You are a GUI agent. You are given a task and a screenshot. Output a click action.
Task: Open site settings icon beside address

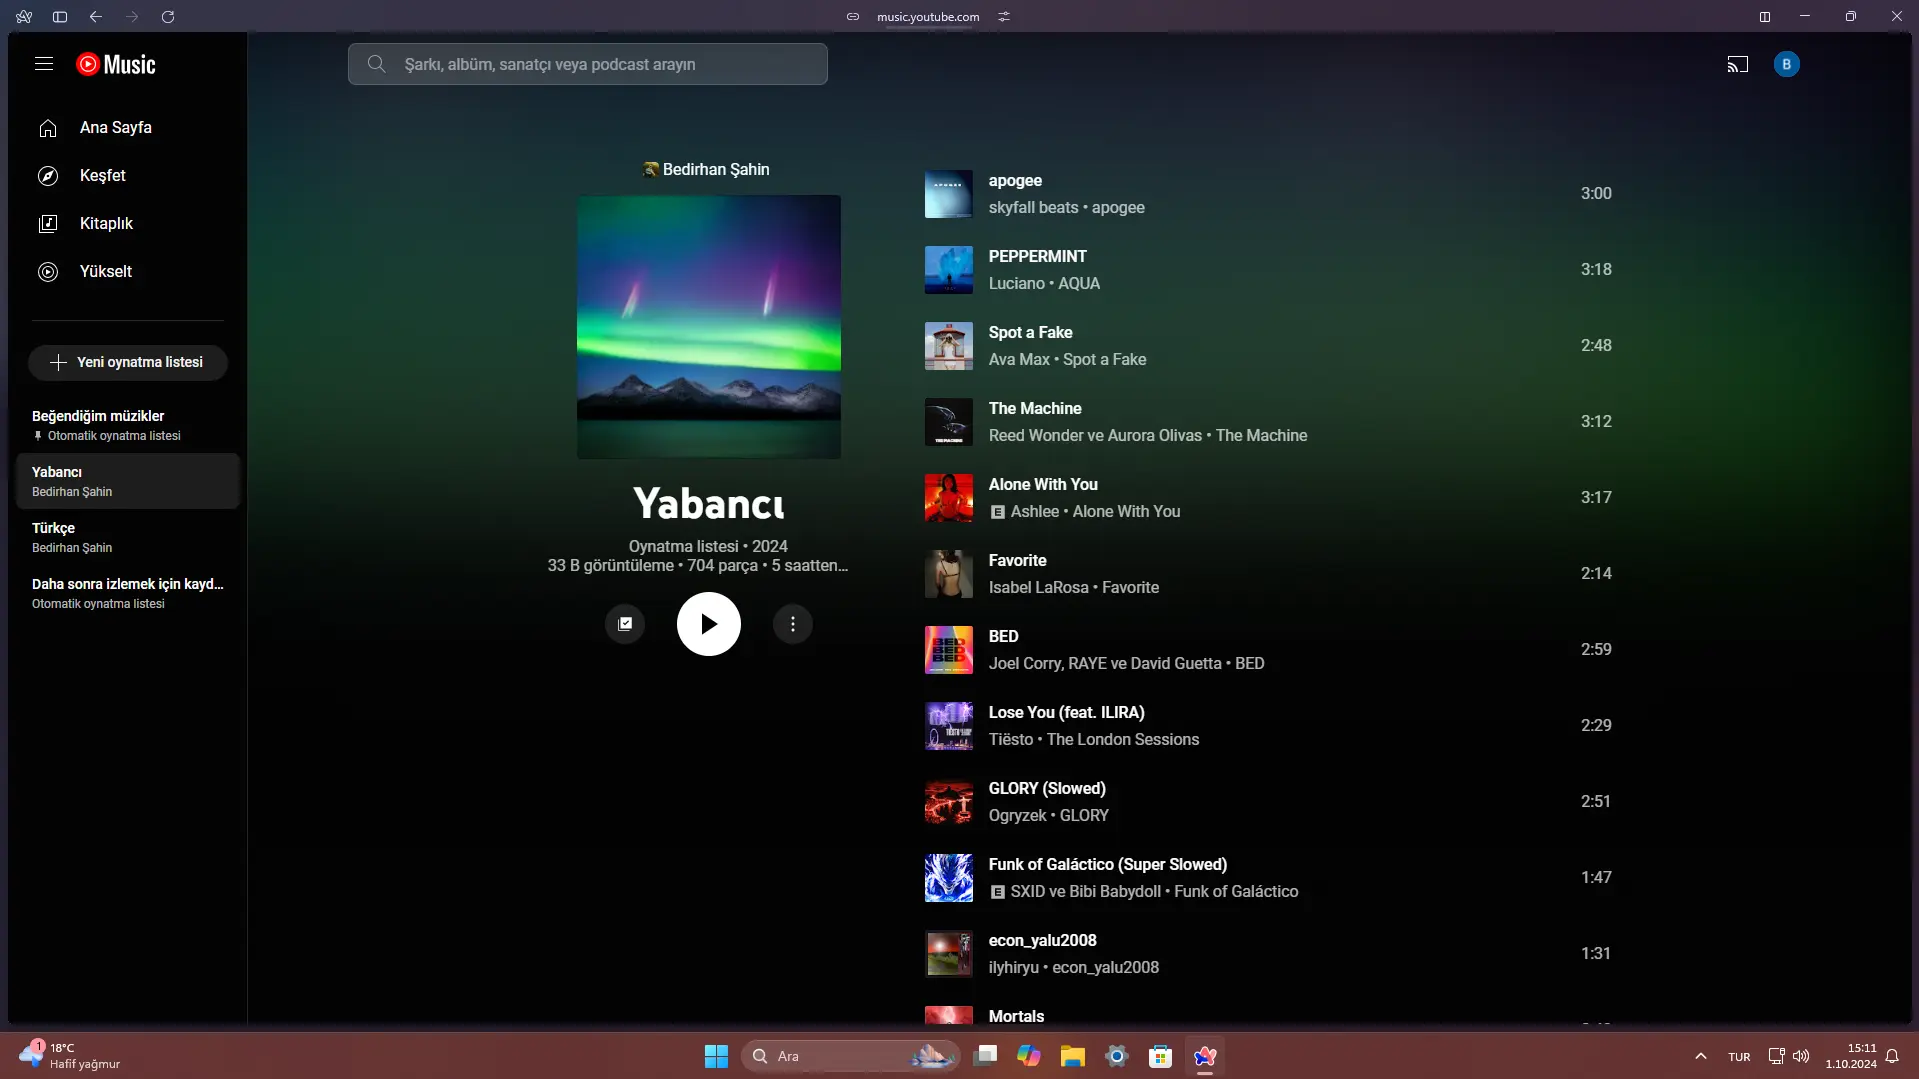pyautogui.click(x=1004, y=16)
